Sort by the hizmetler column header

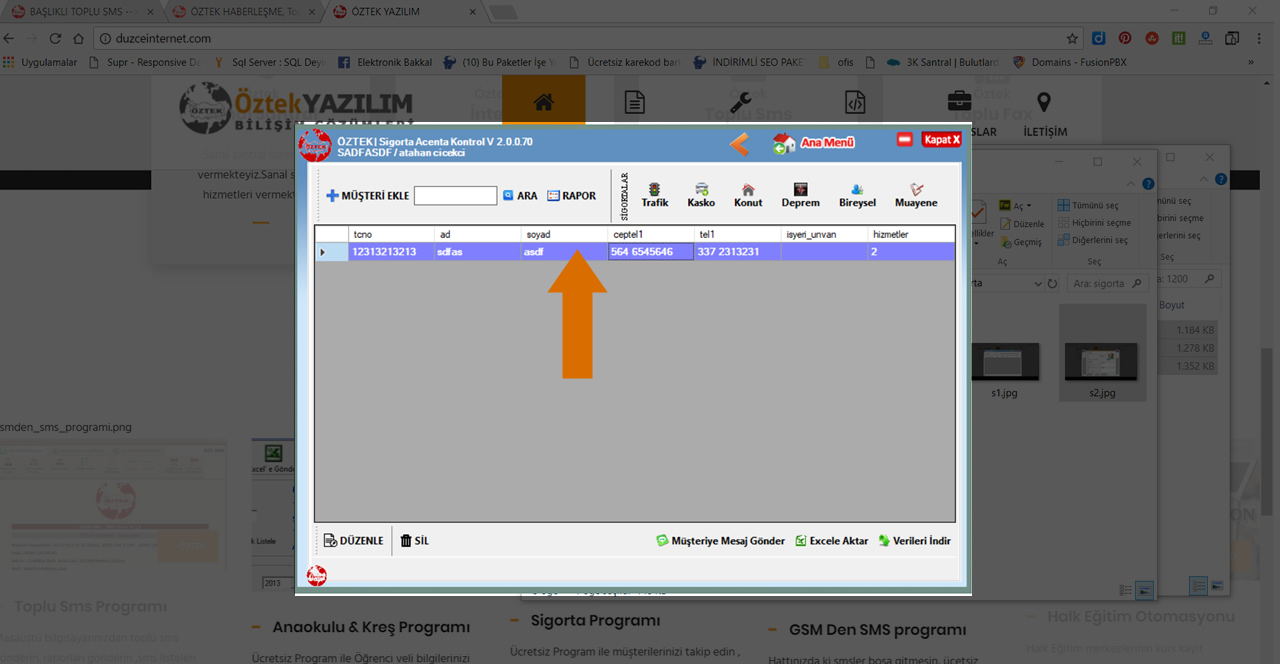click(911, 234)
